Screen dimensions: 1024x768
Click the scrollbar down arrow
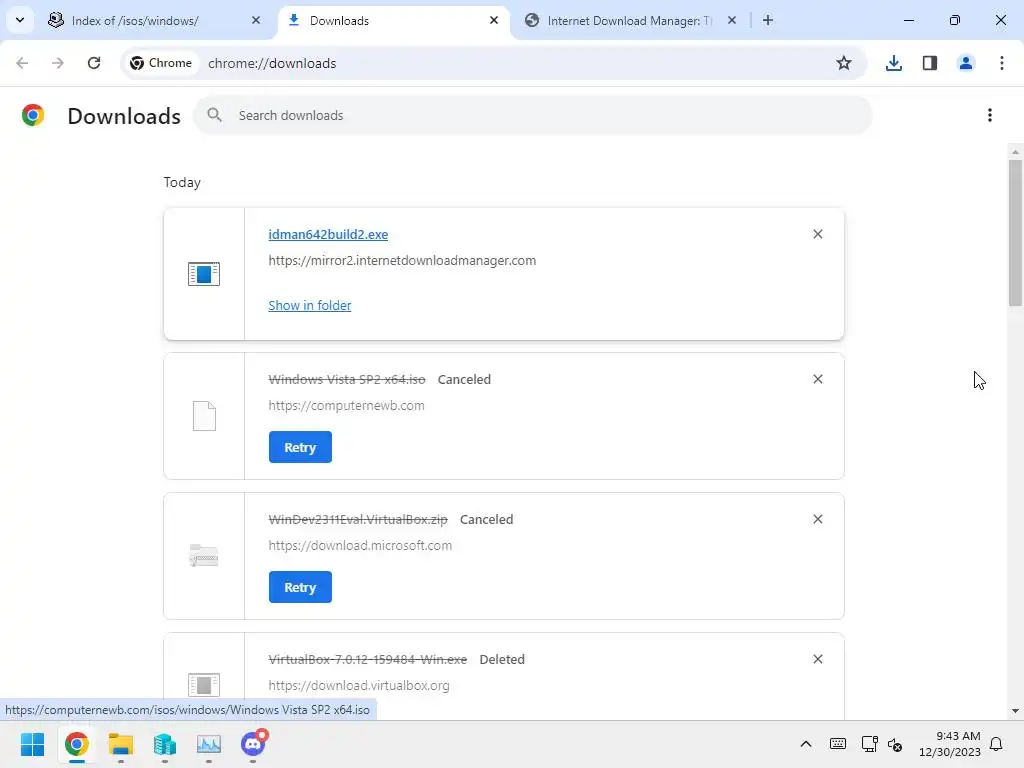(x=1015, y=711)
